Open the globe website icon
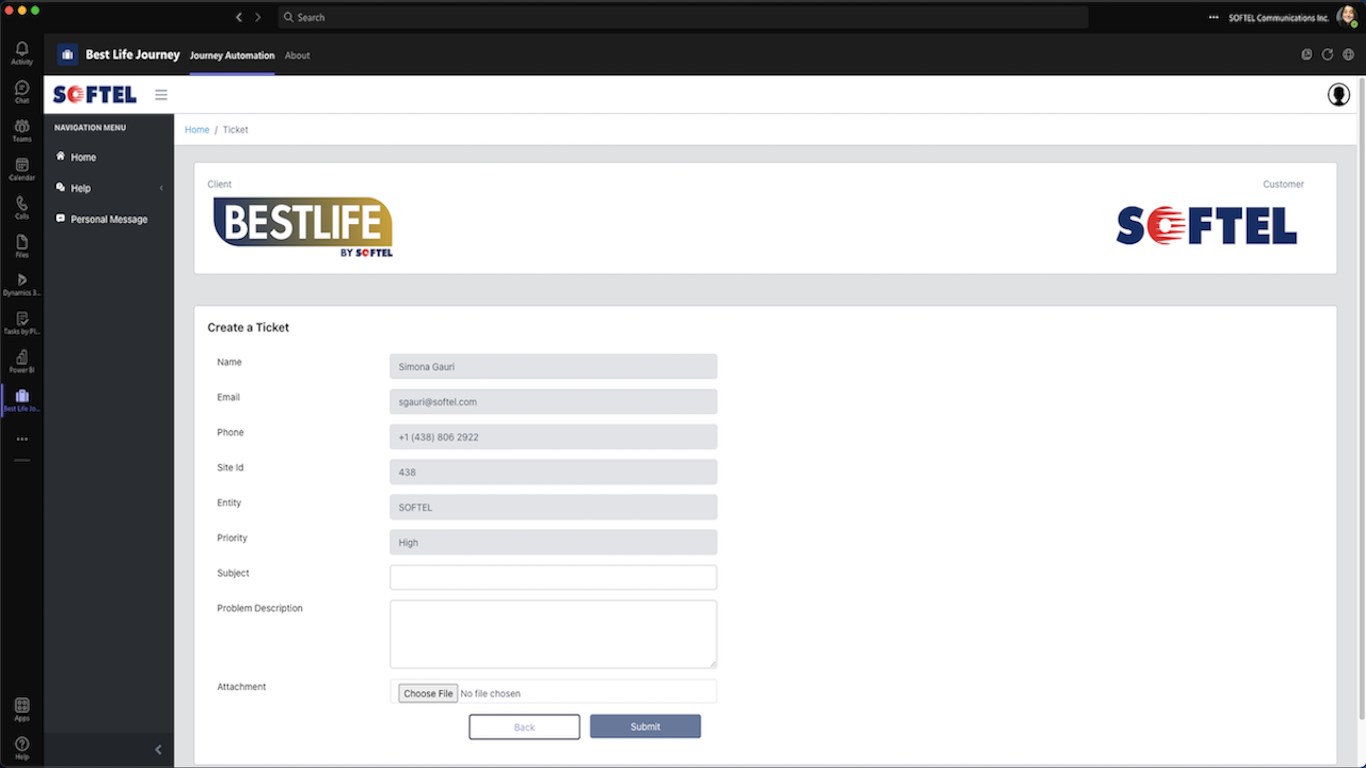 click(x=1348, y=55)
